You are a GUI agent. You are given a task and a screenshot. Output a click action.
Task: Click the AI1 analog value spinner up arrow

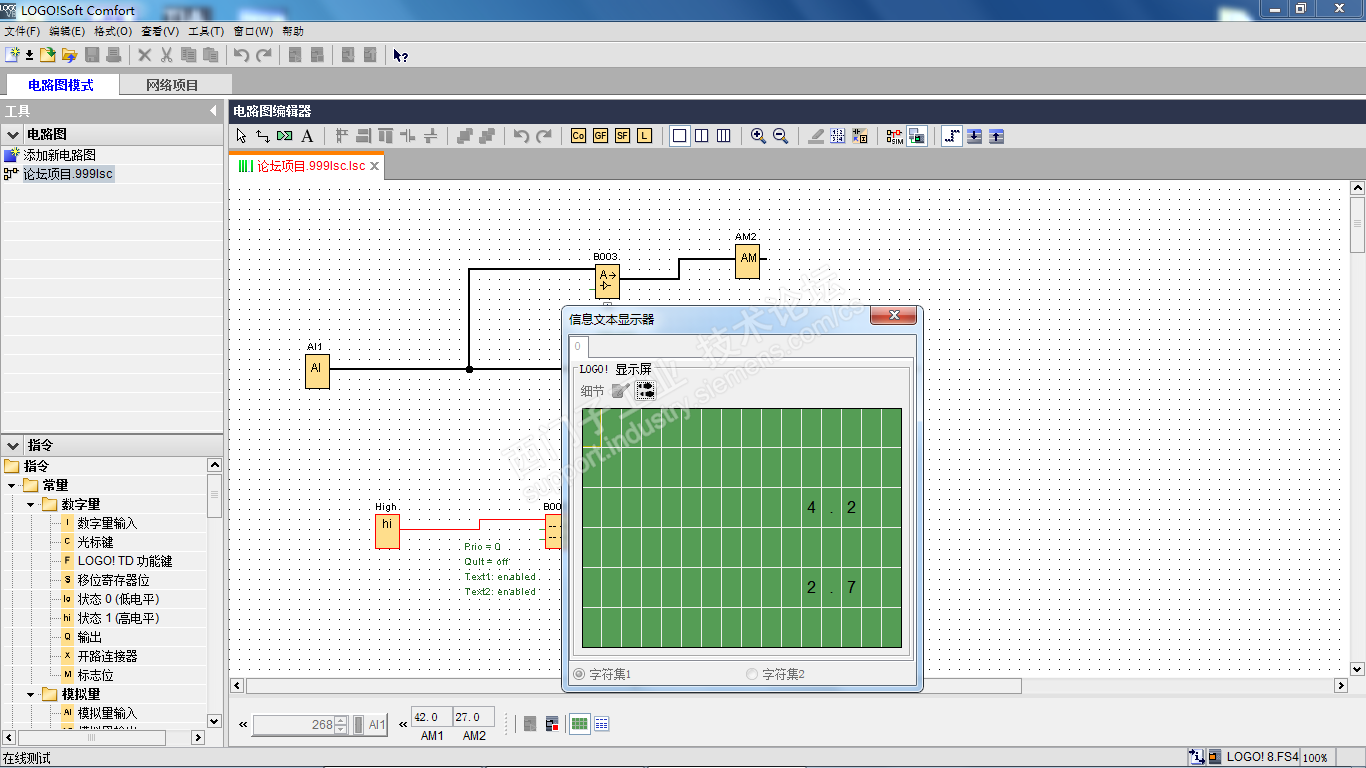pyautogui.click(x=341, y=720)
